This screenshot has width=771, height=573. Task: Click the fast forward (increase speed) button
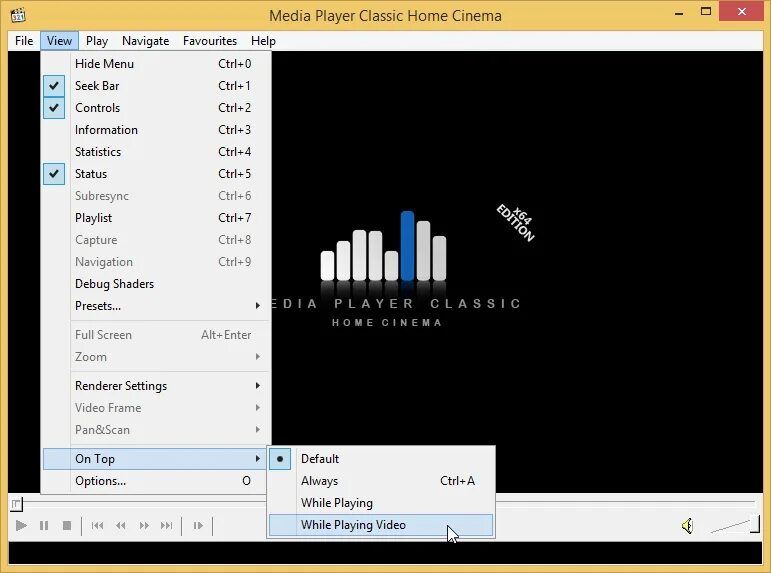click(x=144, y=525)
